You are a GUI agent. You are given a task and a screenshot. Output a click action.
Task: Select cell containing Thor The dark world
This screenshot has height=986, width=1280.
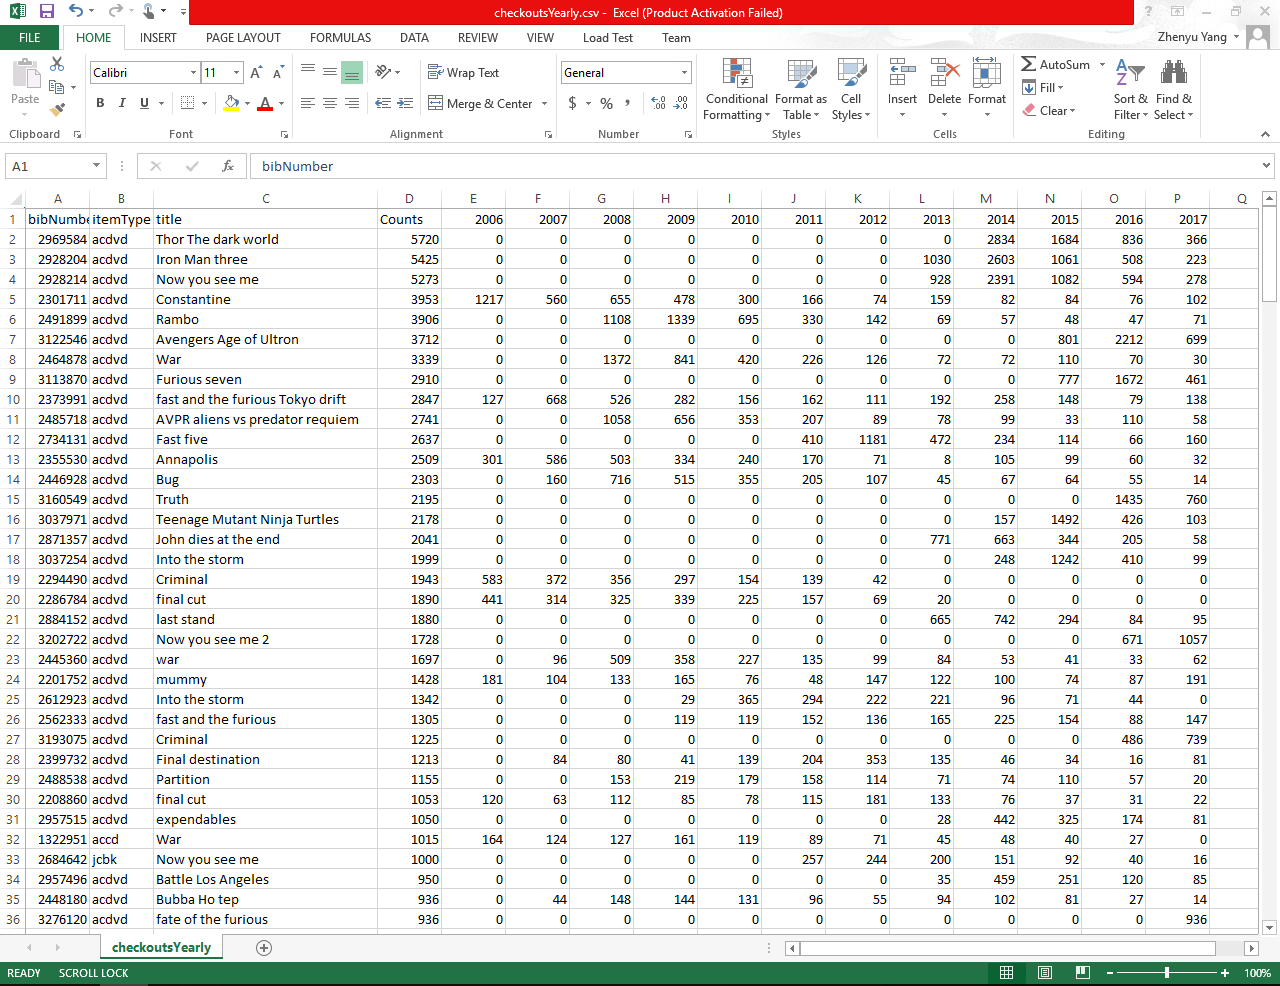tap(265, 239)
